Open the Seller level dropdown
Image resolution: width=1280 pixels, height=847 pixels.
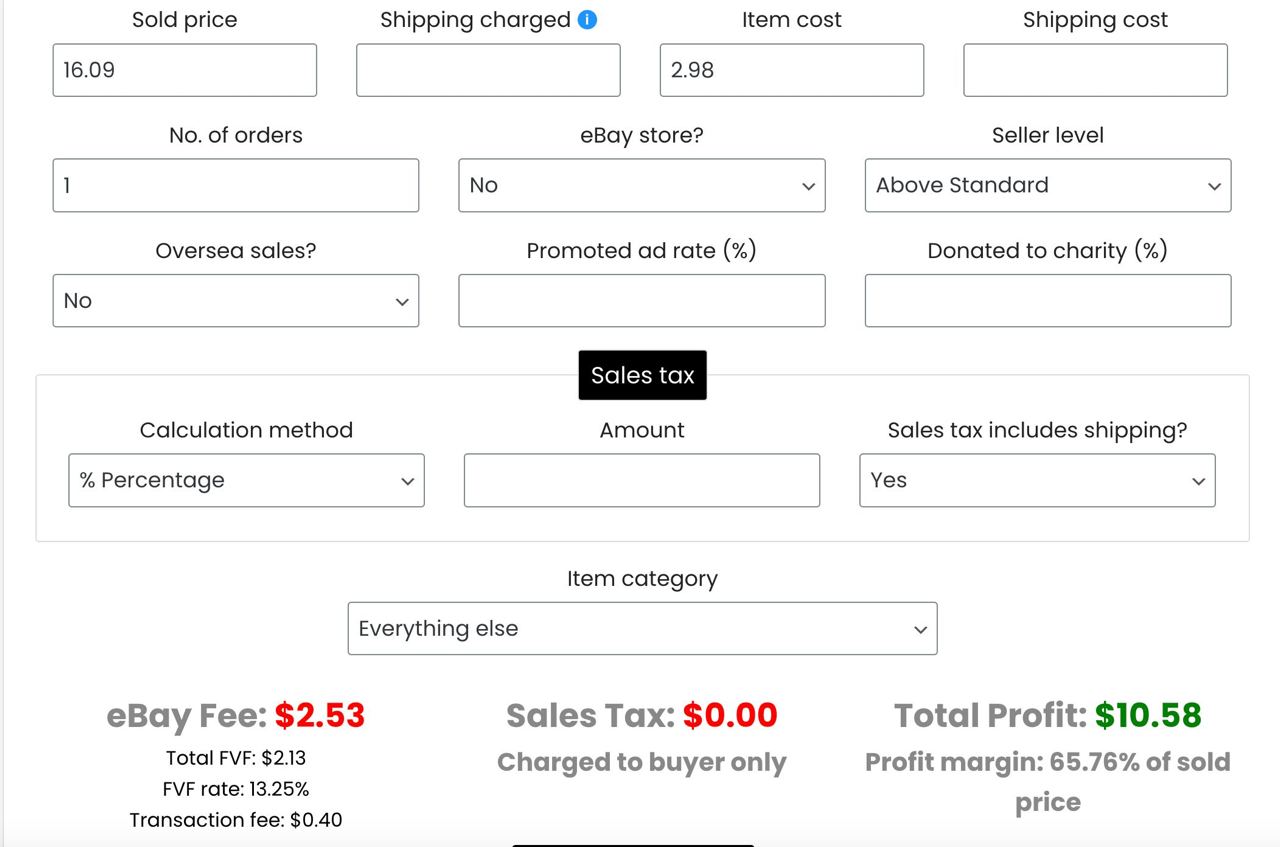click(x=1048, y=185)
